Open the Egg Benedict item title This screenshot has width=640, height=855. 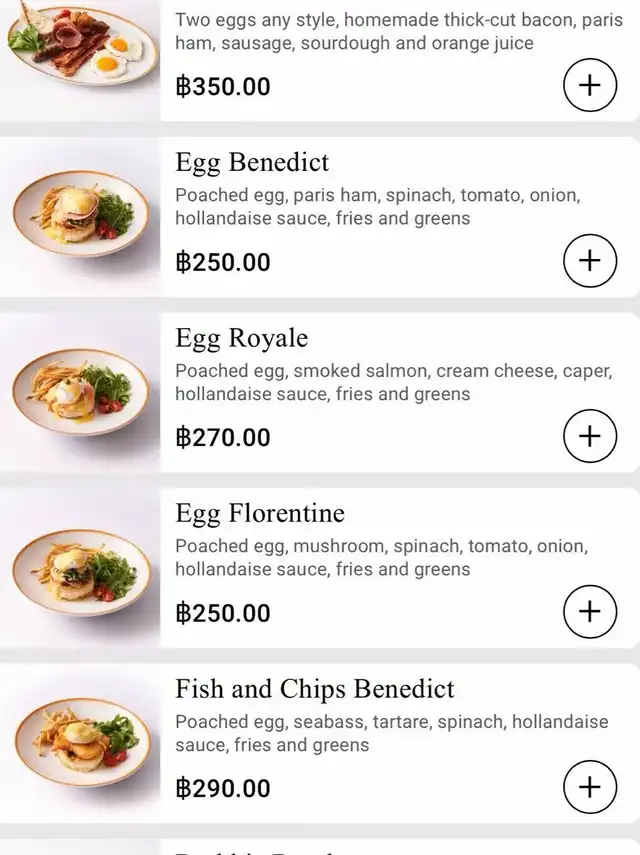click(252, 163)
